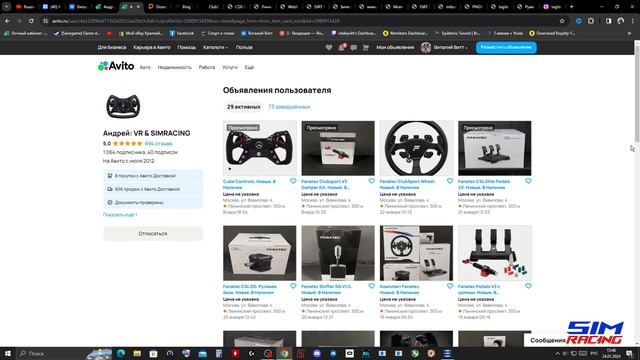Open the Авто category
The image size is (640, 360).
[145, 67]
